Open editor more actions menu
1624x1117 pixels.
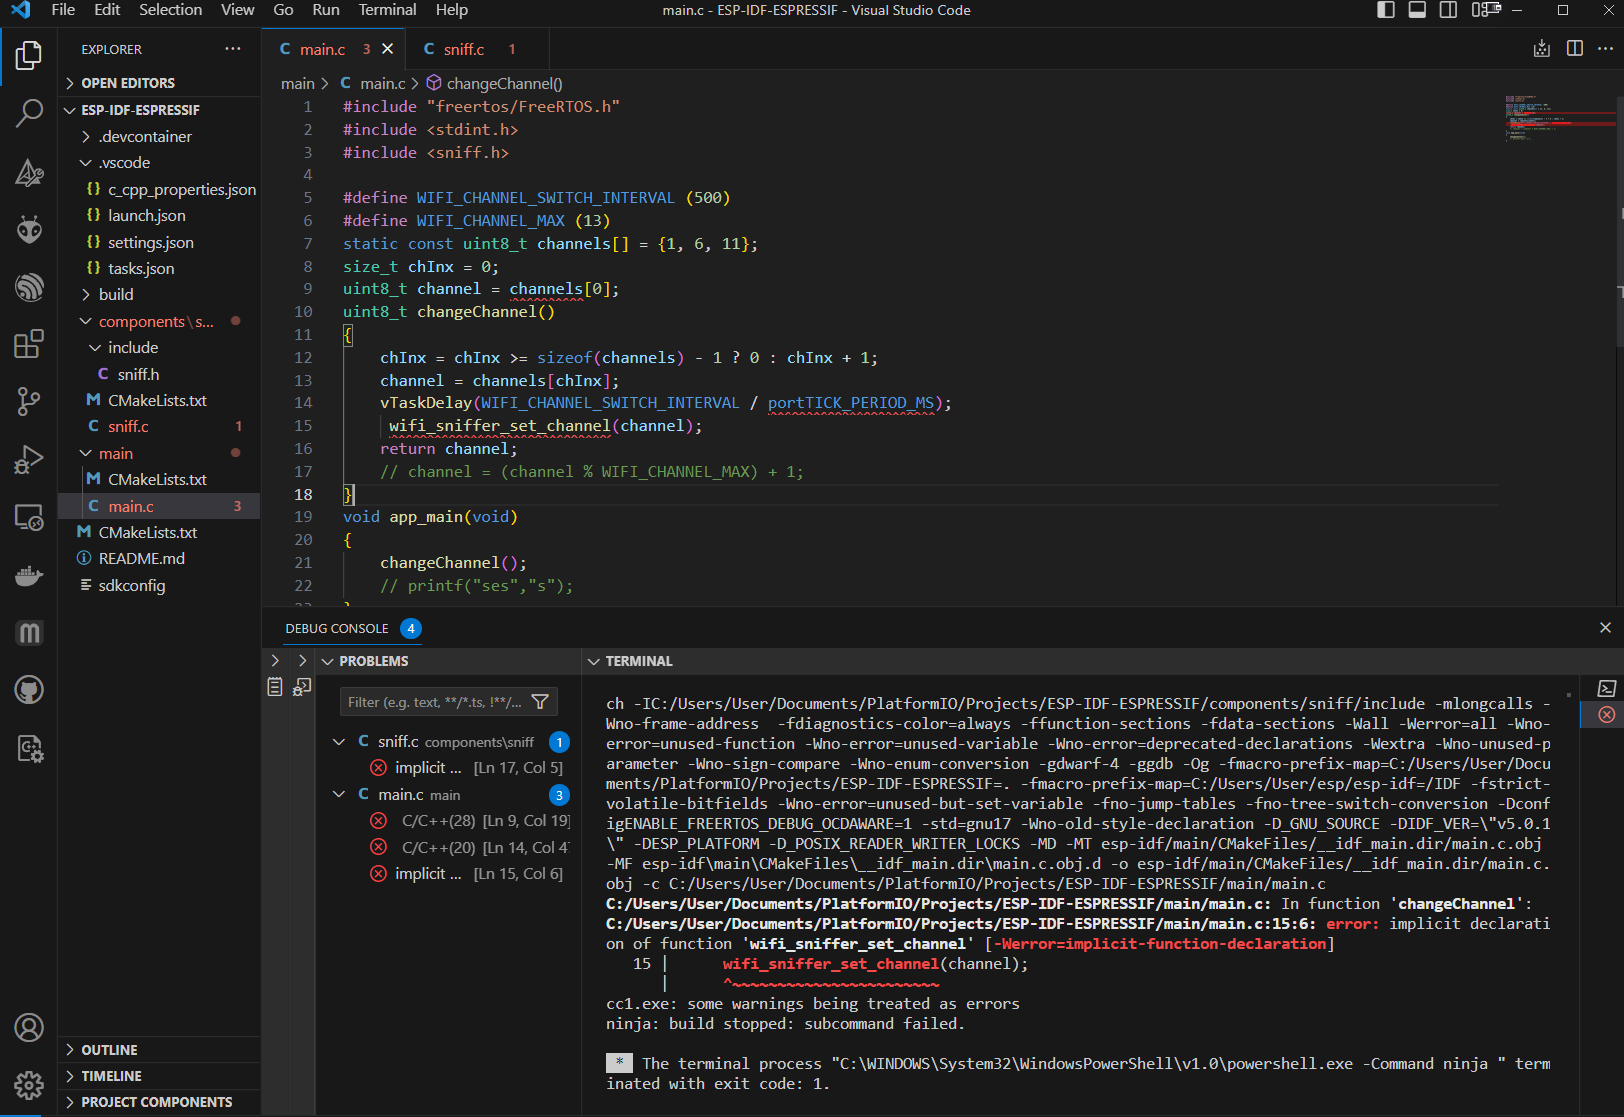pyautogui.click(x=1605, y=49)
